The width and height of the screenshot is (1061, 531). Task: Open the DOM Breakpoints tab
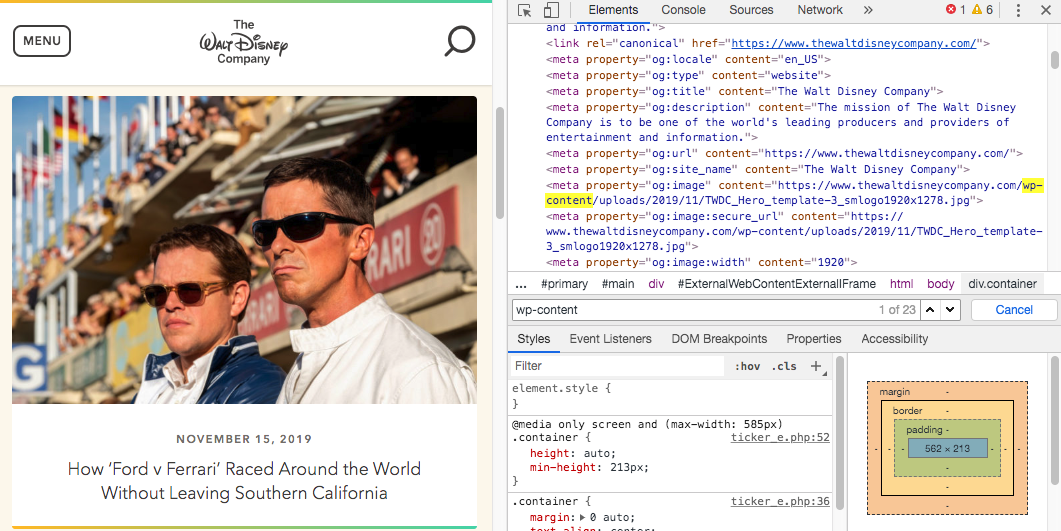(x=719, y=339)
